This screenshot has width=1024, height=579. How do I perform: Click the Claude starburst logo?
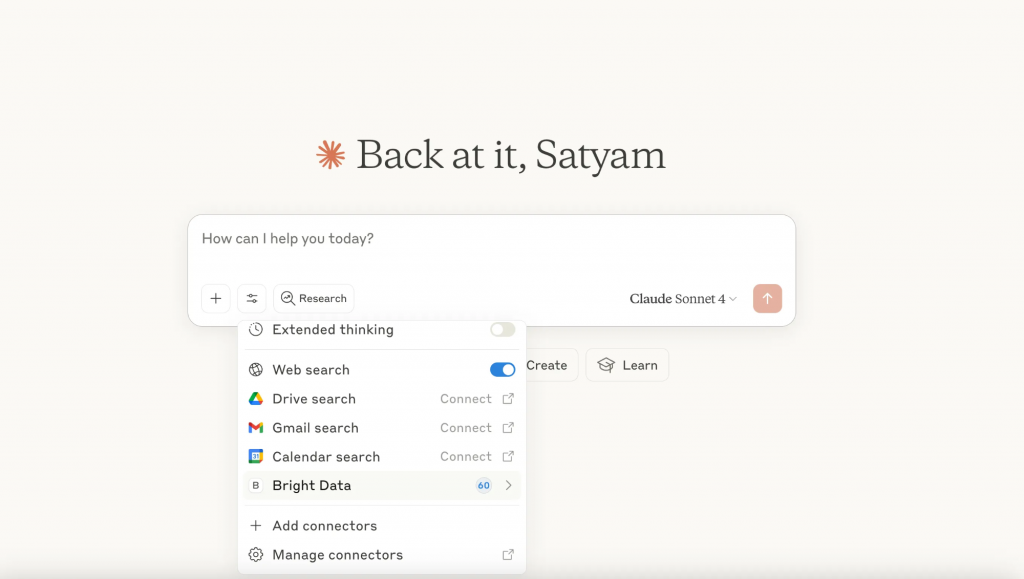tap(330, 155)
